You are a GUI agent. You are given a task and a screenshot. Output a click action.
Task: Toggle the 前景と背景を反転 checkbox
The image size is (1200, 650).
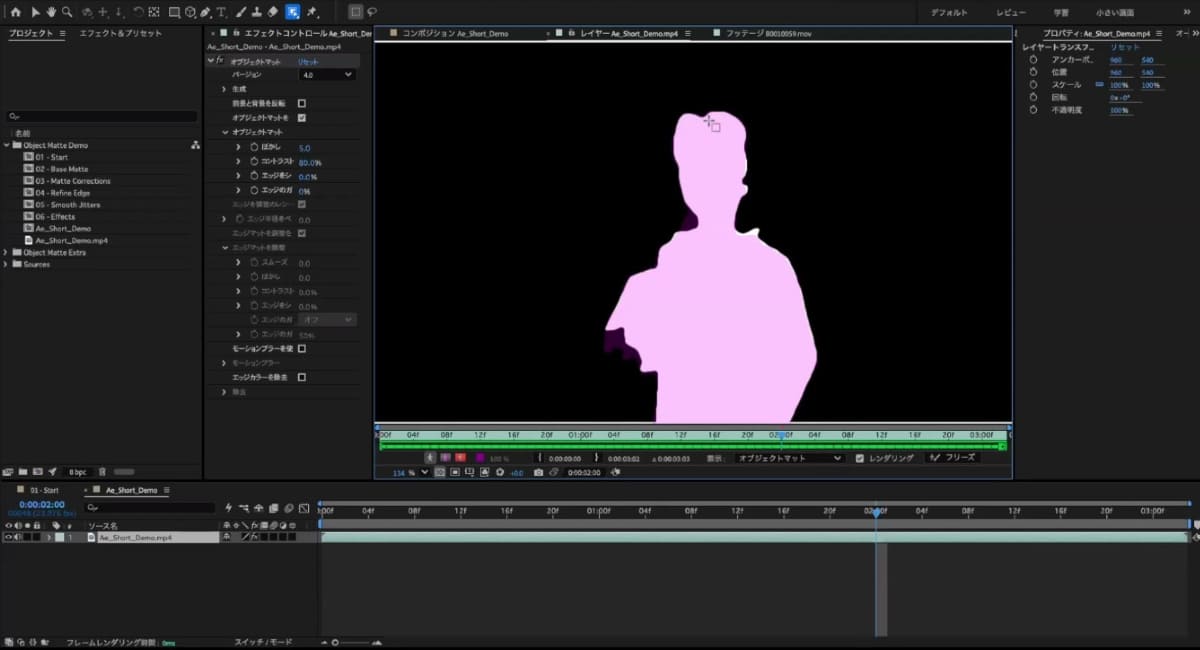(302, 103)
